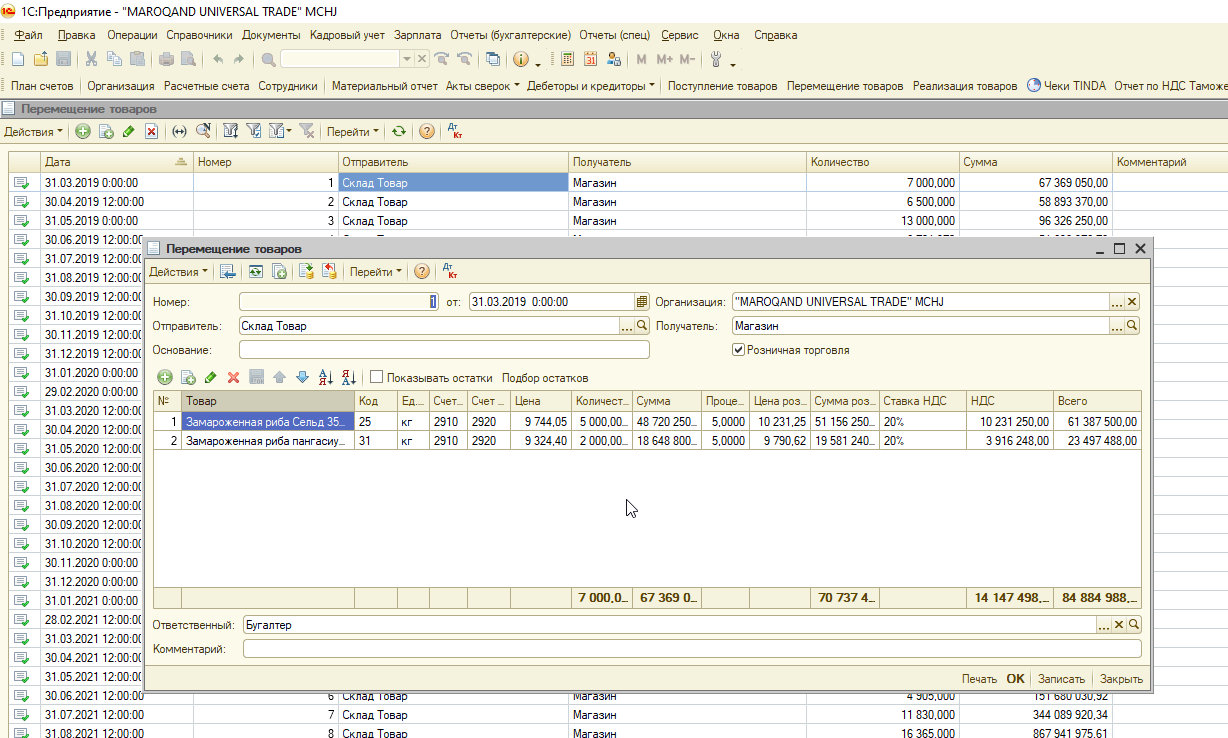This screenshot has height=738, width=1228.
Task: Sort goods table ascending A-Я
Action: (325, 377)
